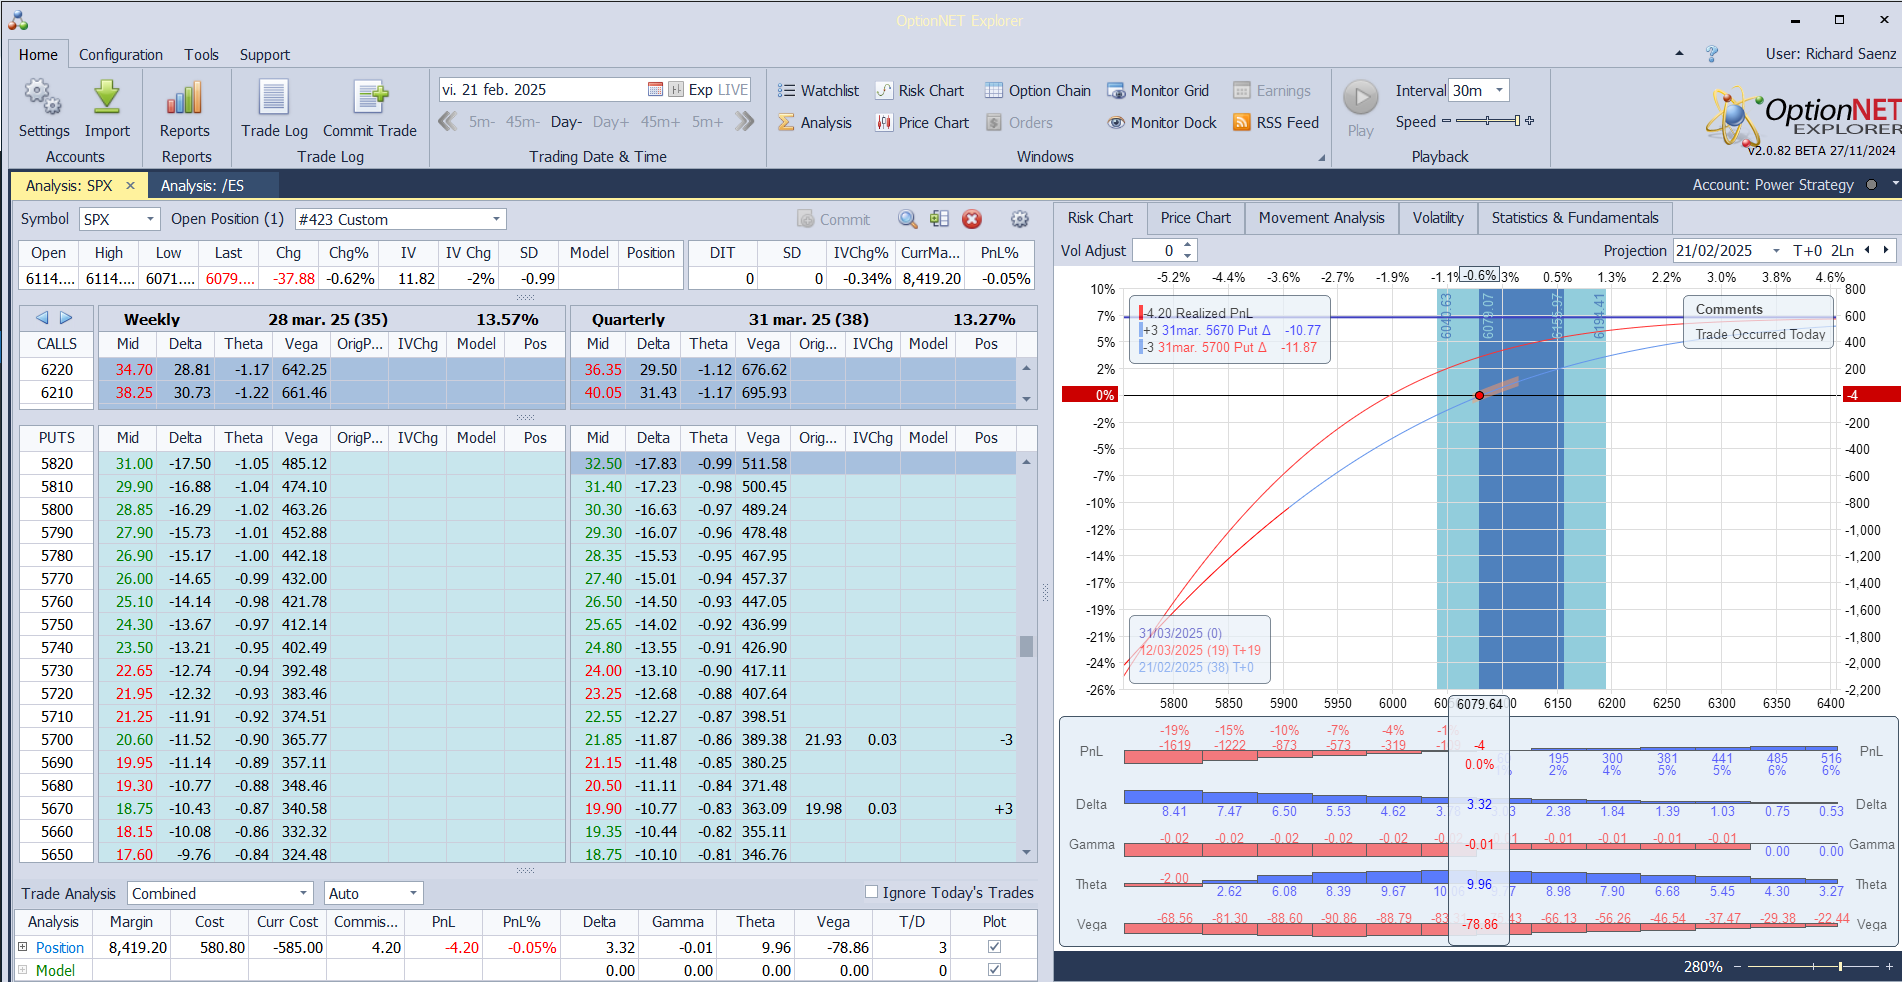Collapse the ribbon with up arrow
Viewport: 1902px width, 982px height.
coord(1679,53)
